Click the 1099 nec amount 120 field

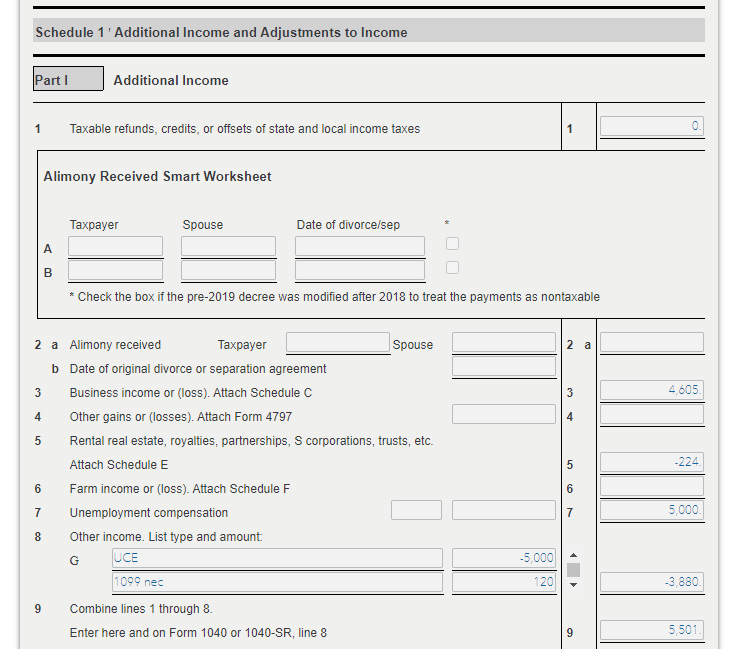point(504,582)
